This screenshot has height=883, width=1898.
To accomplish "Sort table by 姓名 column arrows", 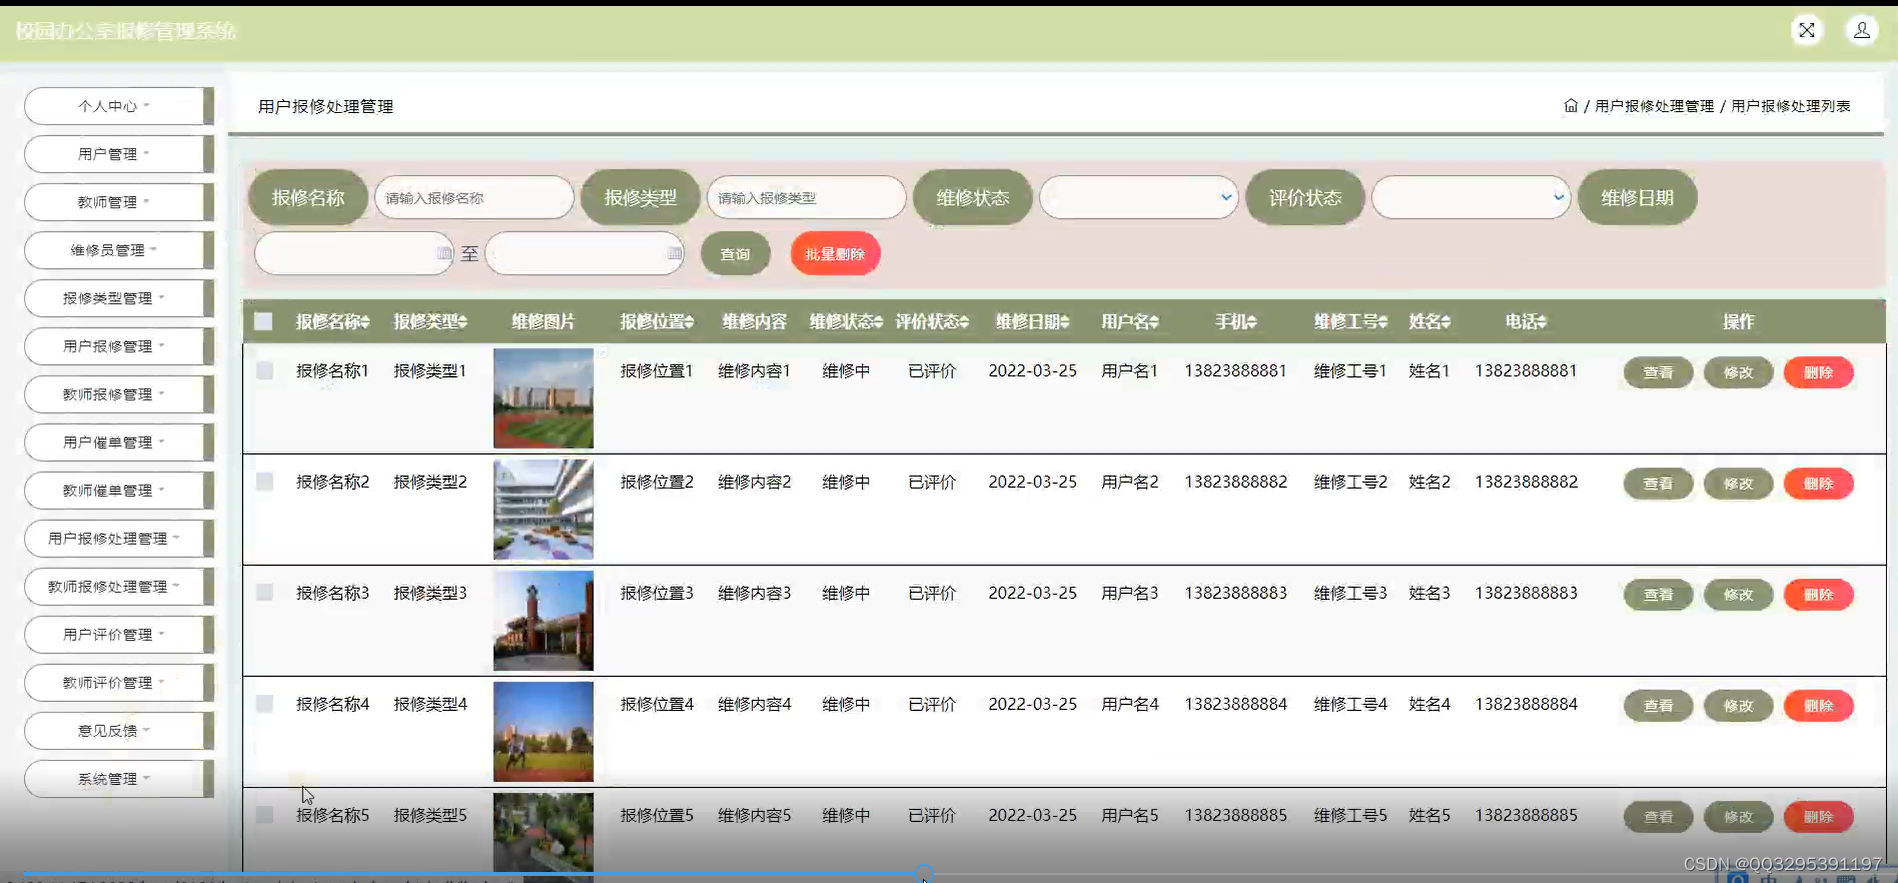I will pos(1446,322).
